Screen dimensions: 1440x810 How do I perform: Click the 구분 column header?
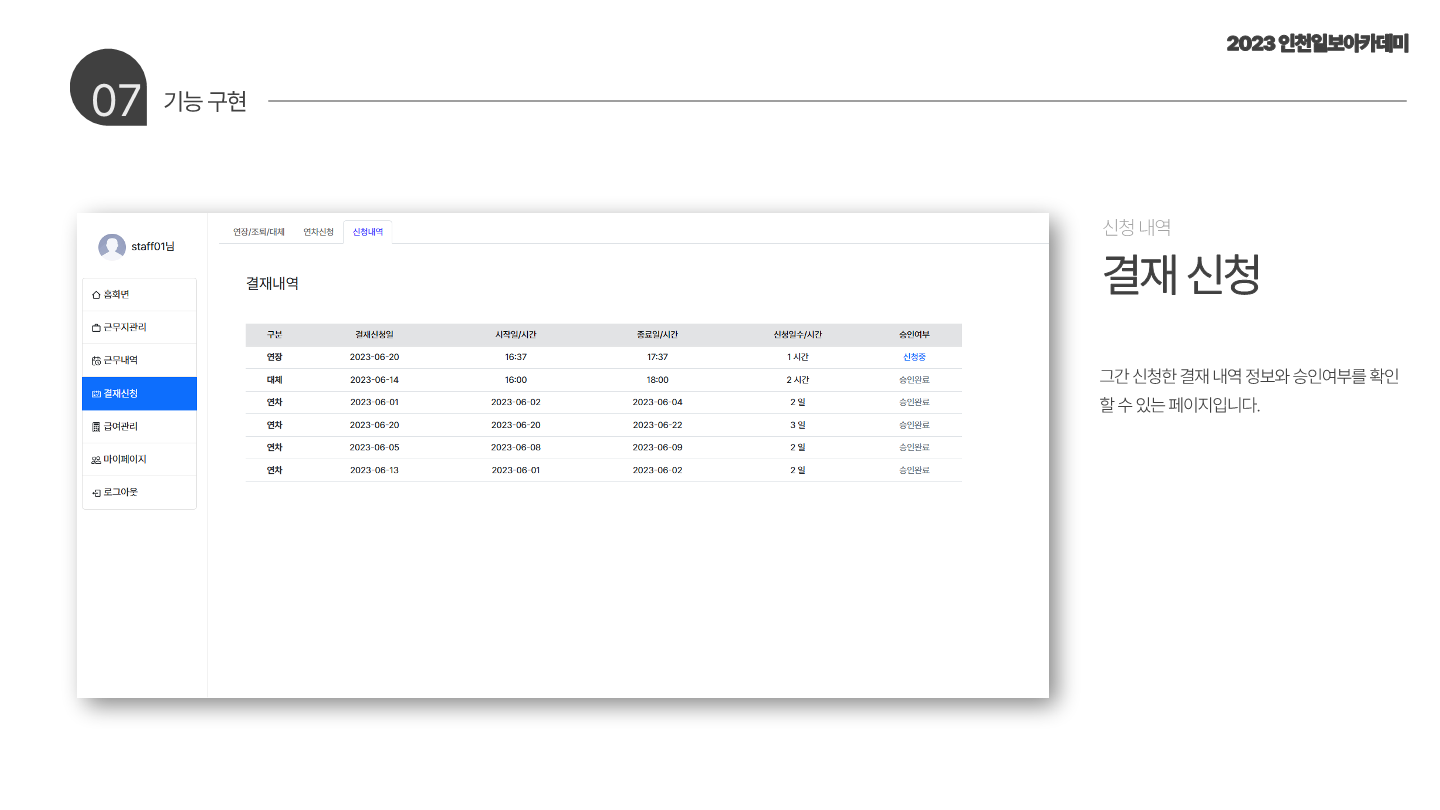coord(274,334)
